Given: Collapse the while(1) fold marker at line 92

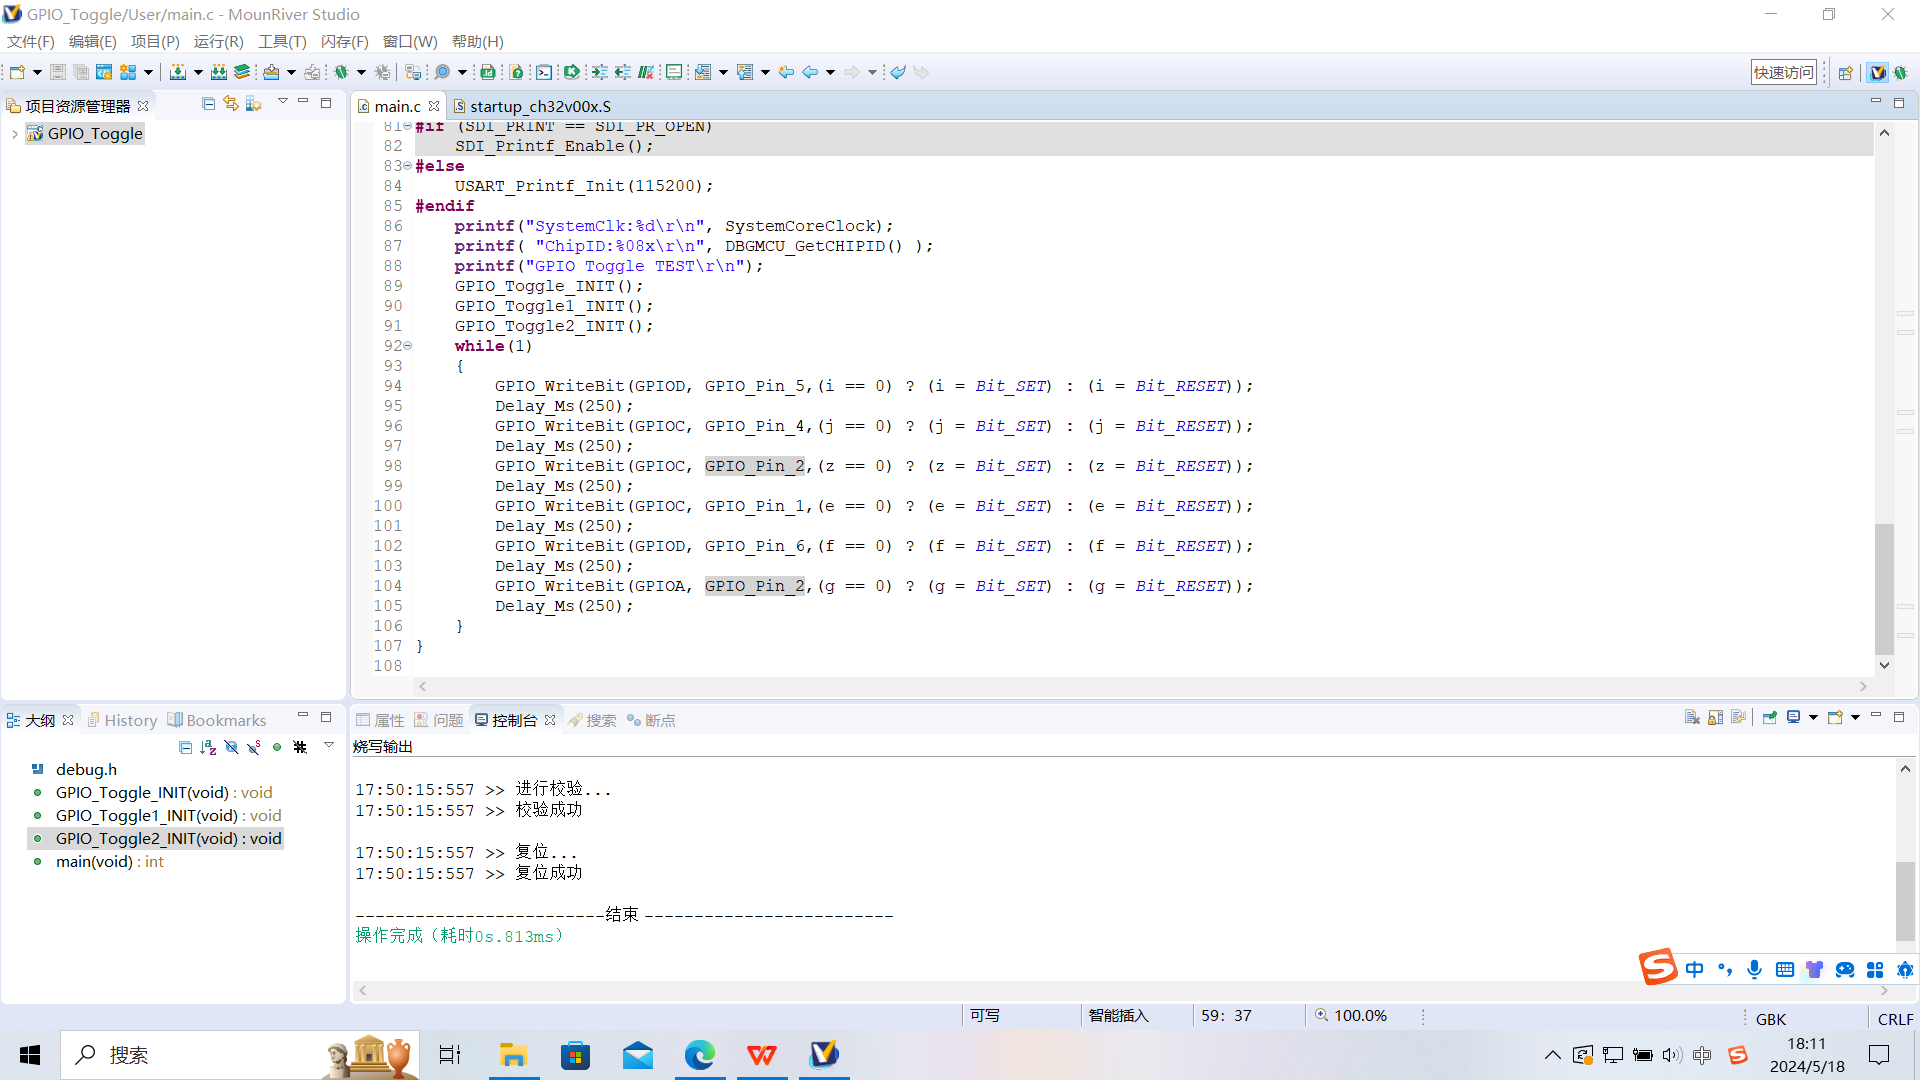Looking at the screenshot, I should pyautogui.click(x=408, y=346).
